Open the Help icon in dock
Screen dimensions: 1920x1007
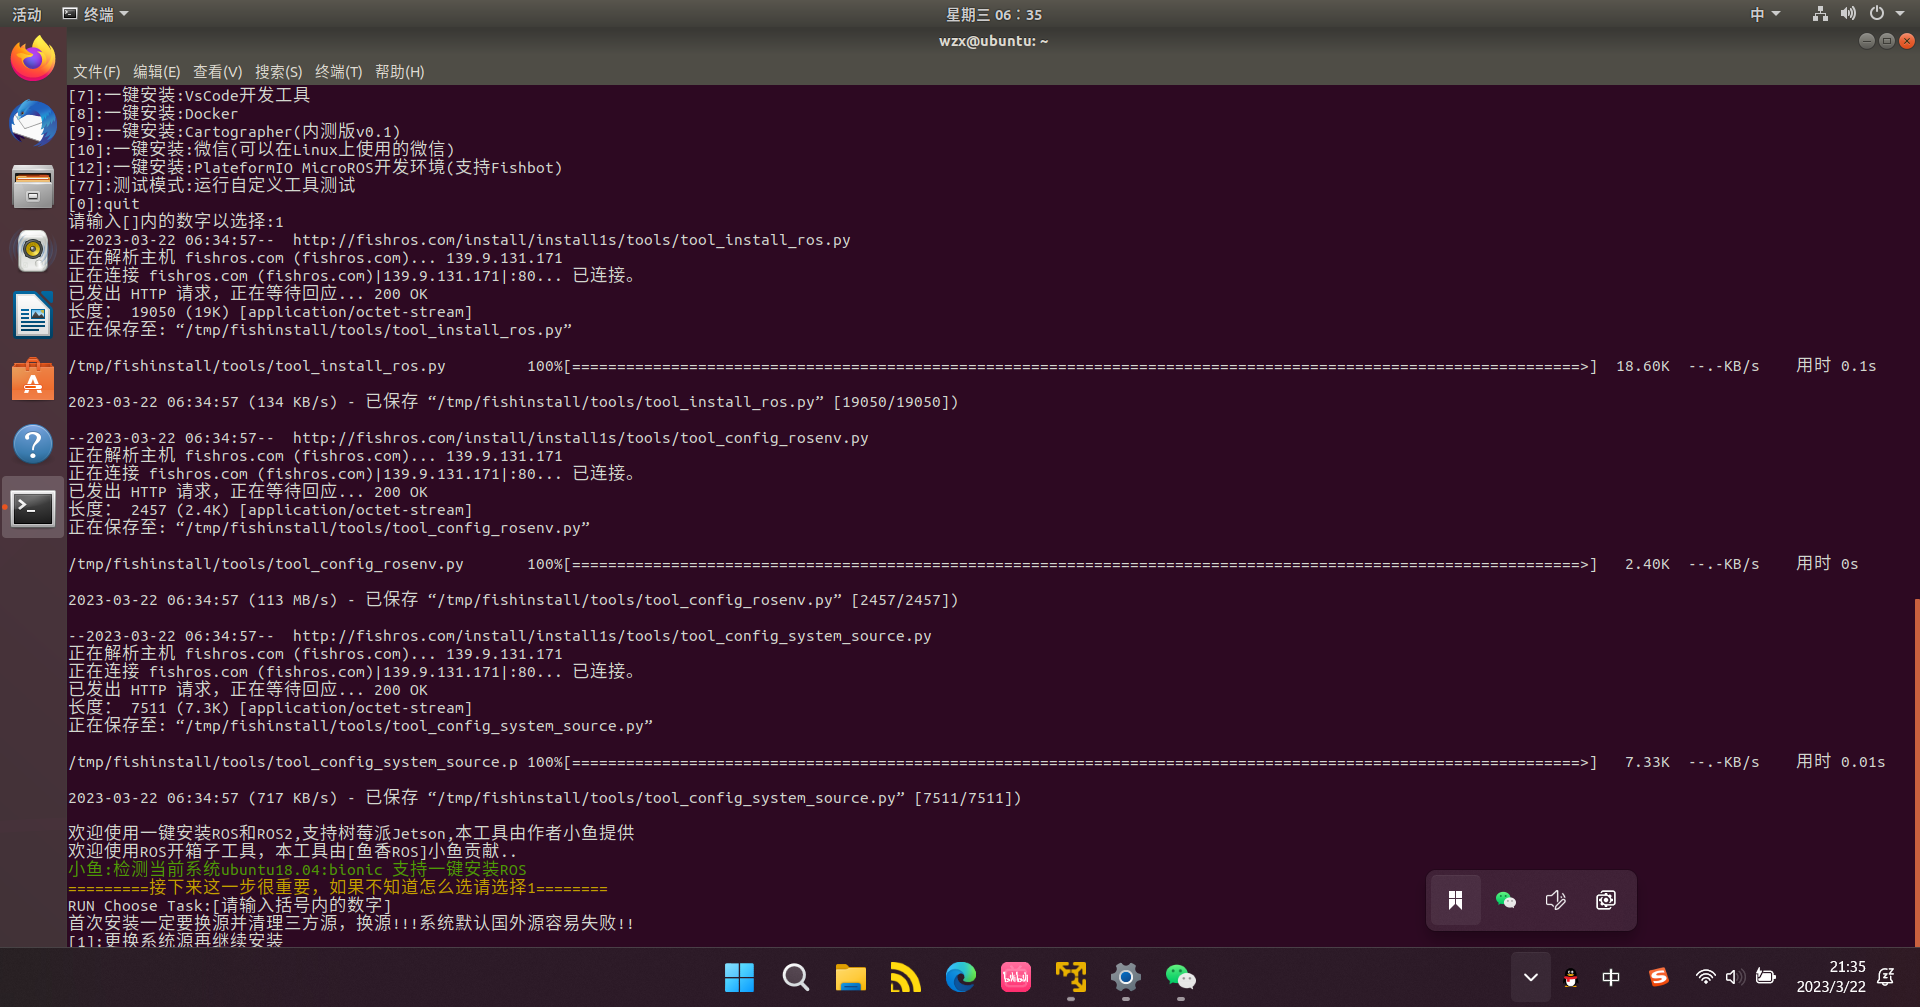(x=33, y=444)
